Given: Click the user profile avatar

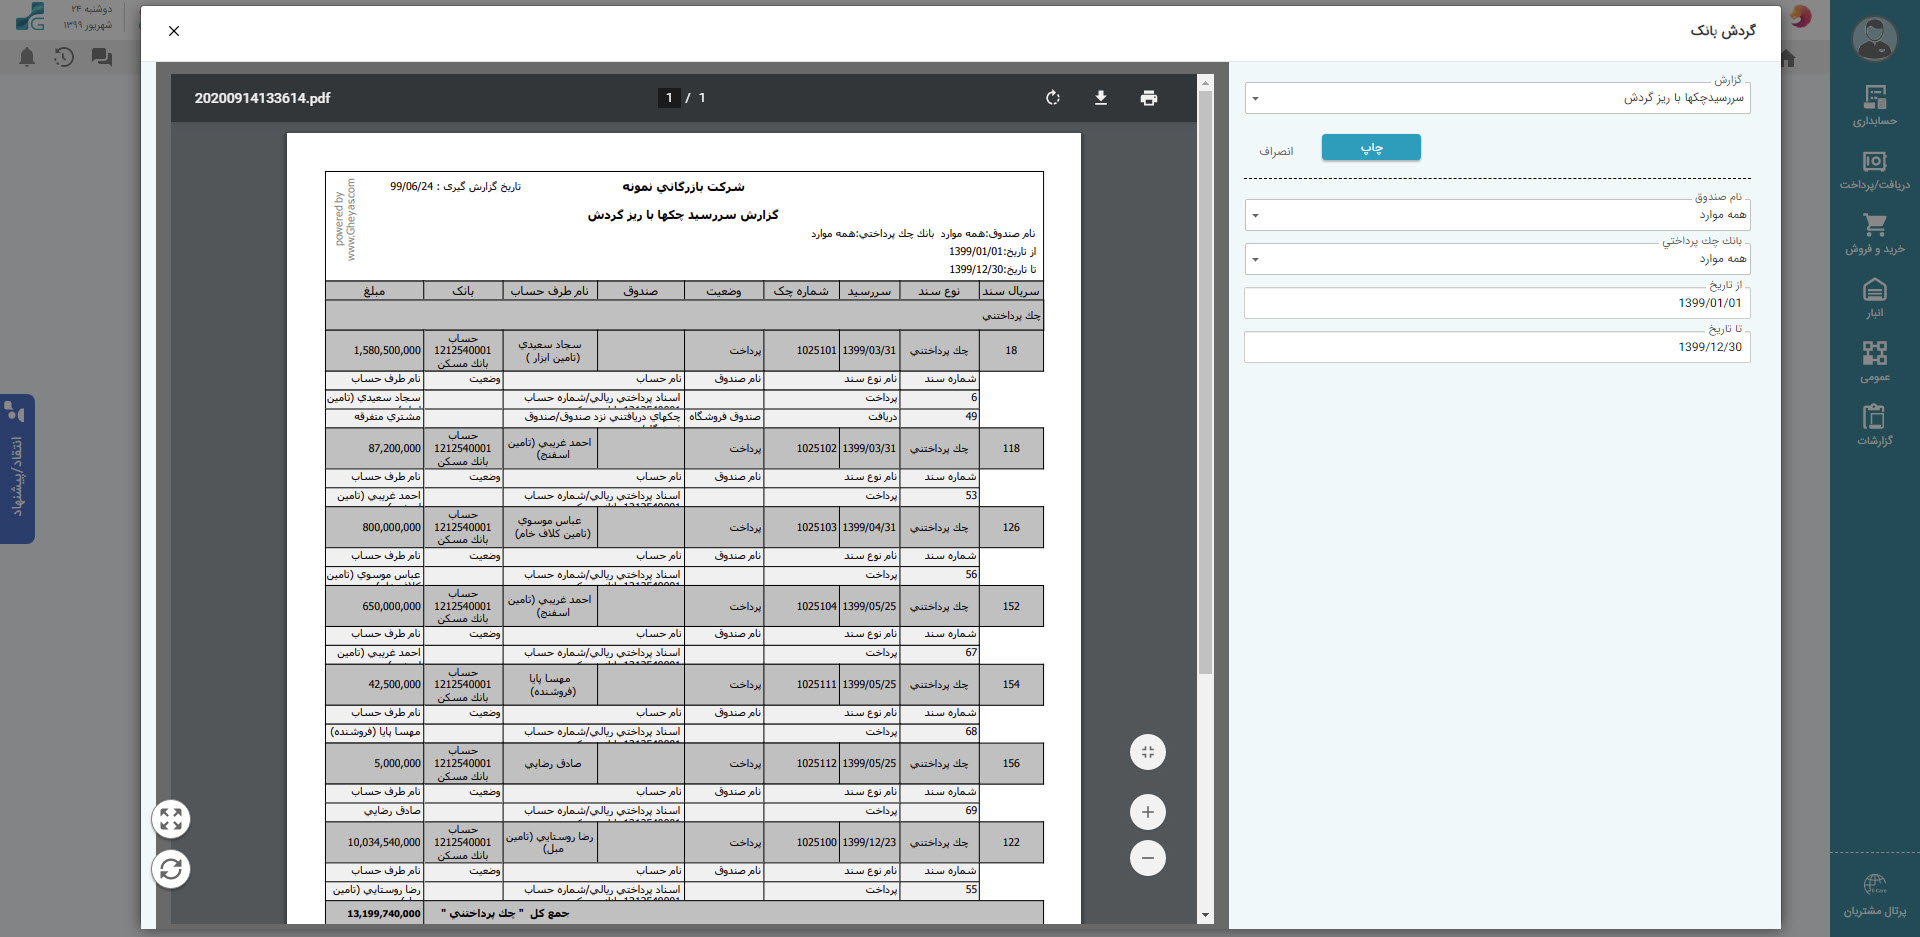Looking at the screenshot, I should pos(1874,40).
